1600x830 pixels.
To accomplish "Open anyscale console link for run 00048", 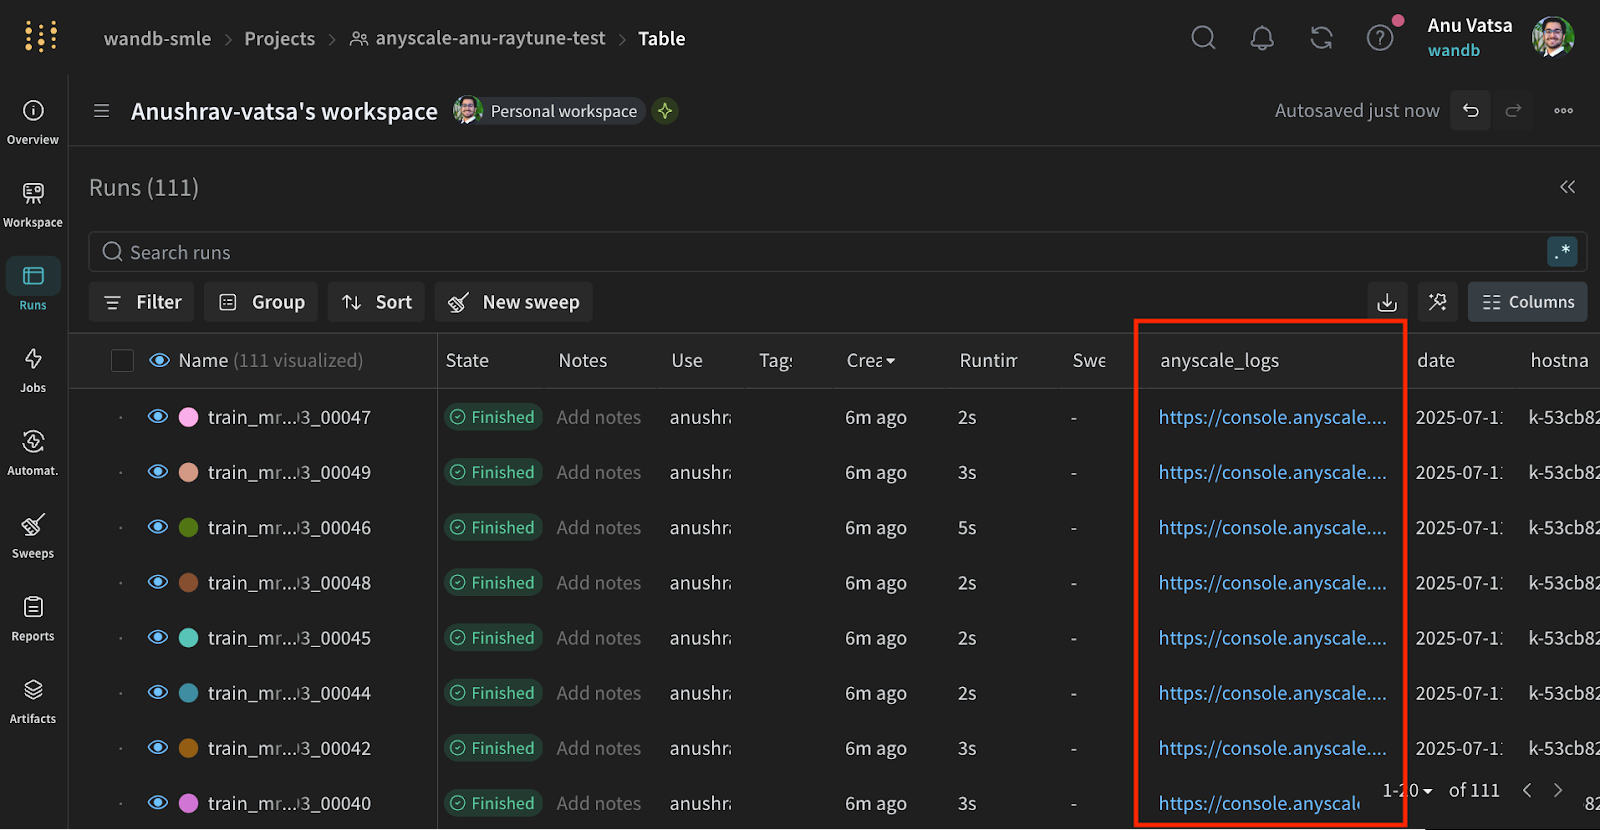I will pos(1272,582).
